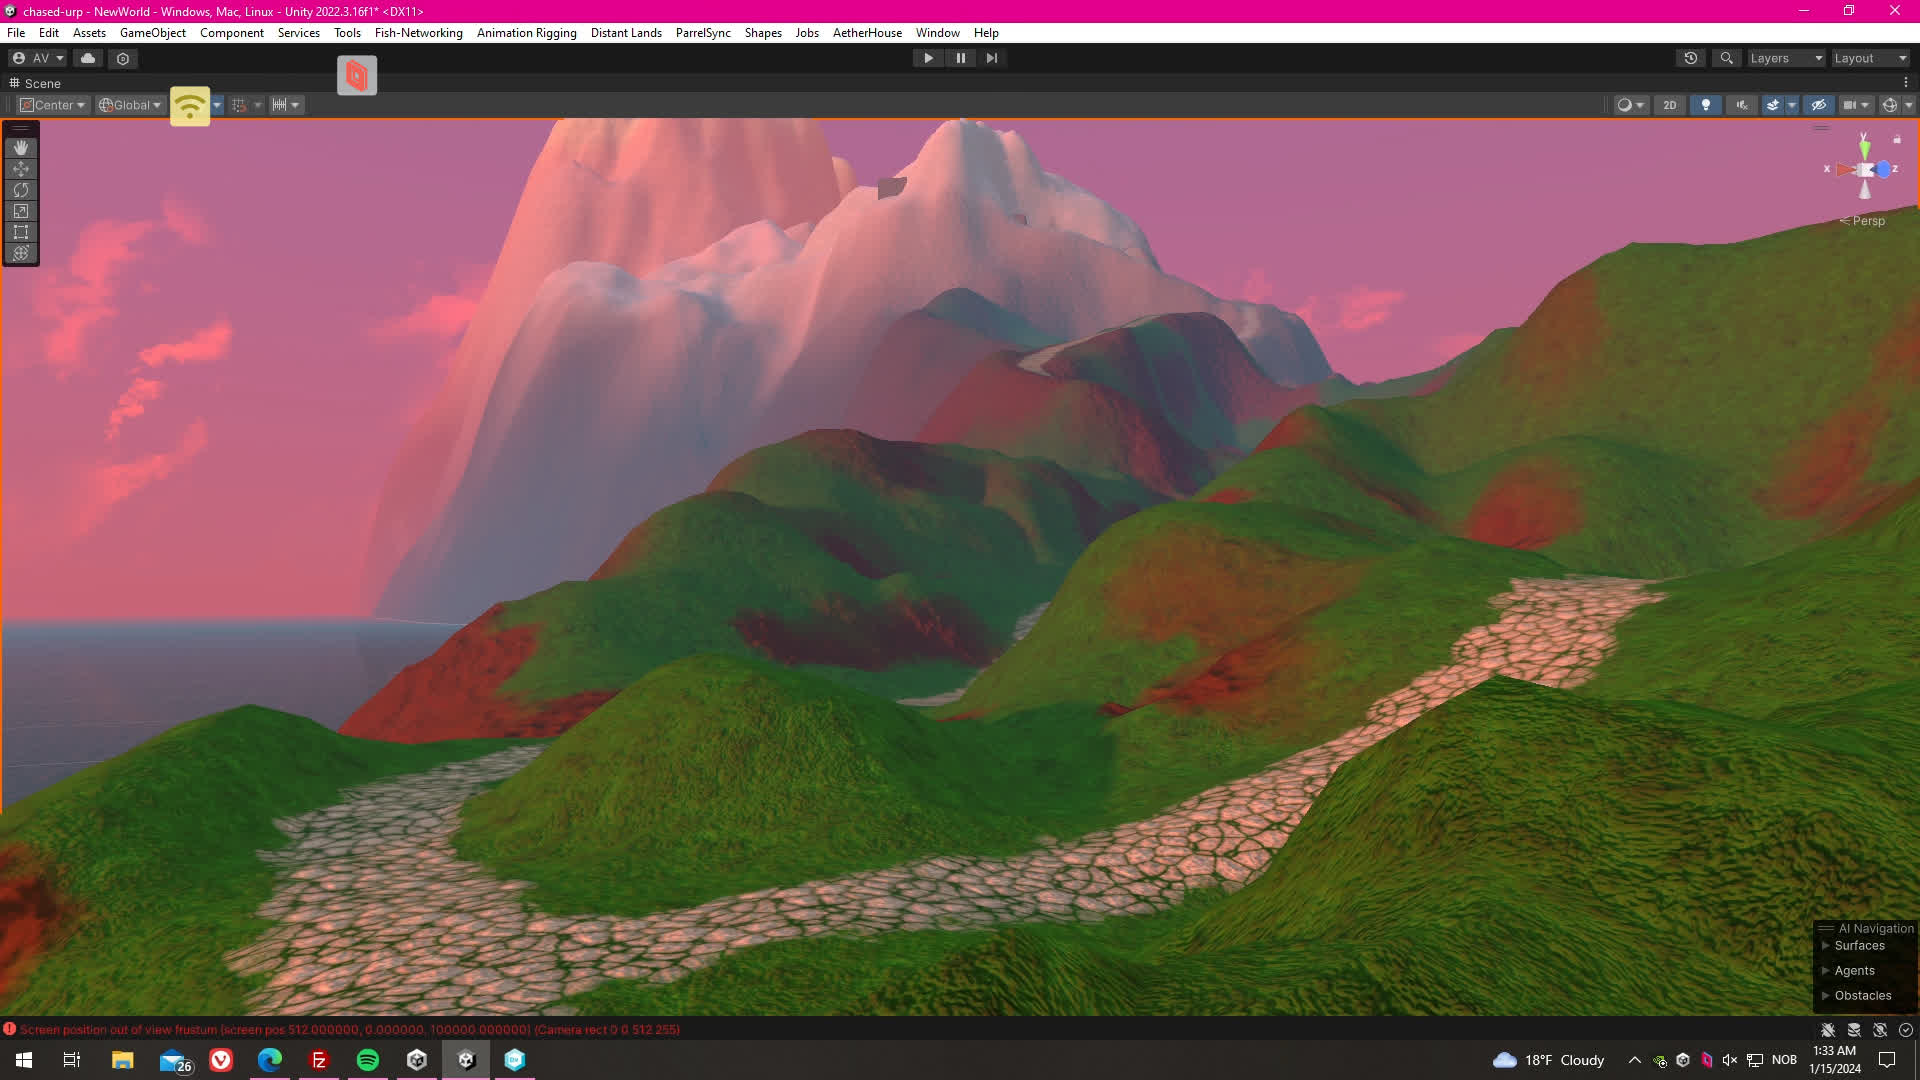This screenshot has width=1920, height=1080.
Task: Select the Scale tool
Action: point(20,211)
